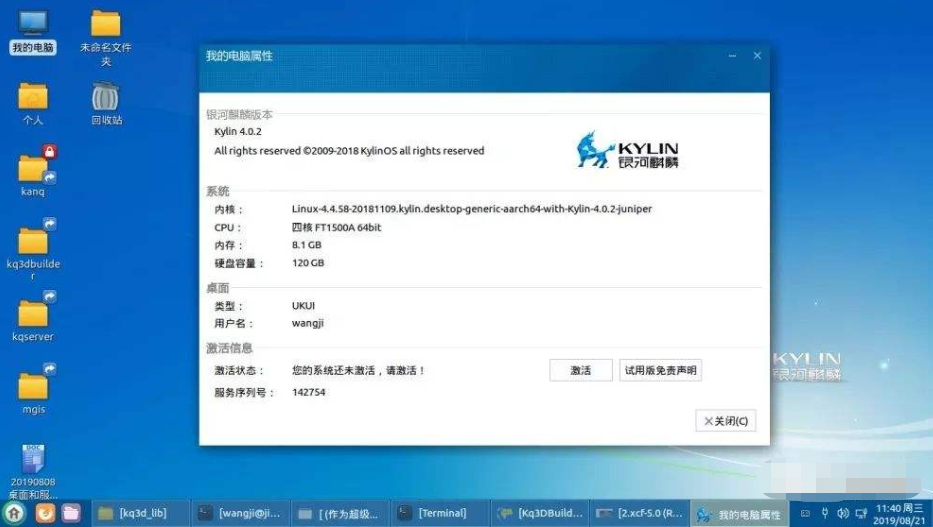Click the 8.1 GB memory value
This screenshot has width=933, height=527.
[306, 244]
